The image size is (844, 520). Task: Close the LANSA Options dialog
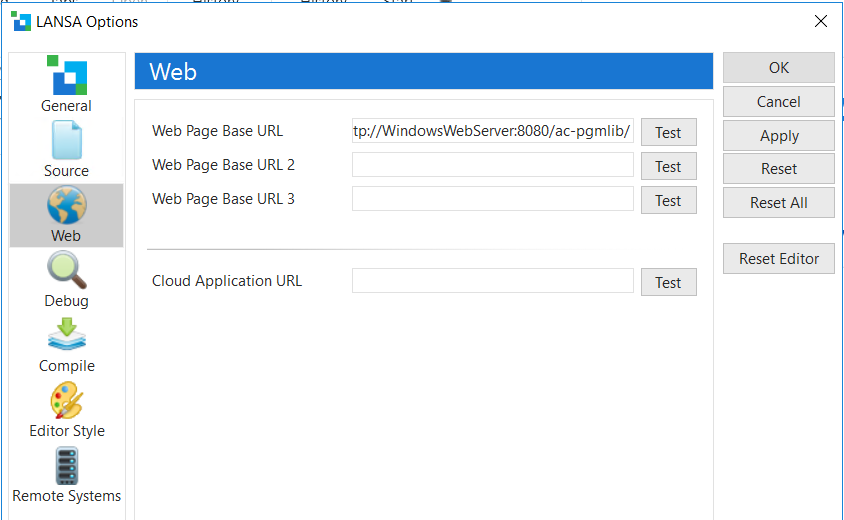(821, 22)
